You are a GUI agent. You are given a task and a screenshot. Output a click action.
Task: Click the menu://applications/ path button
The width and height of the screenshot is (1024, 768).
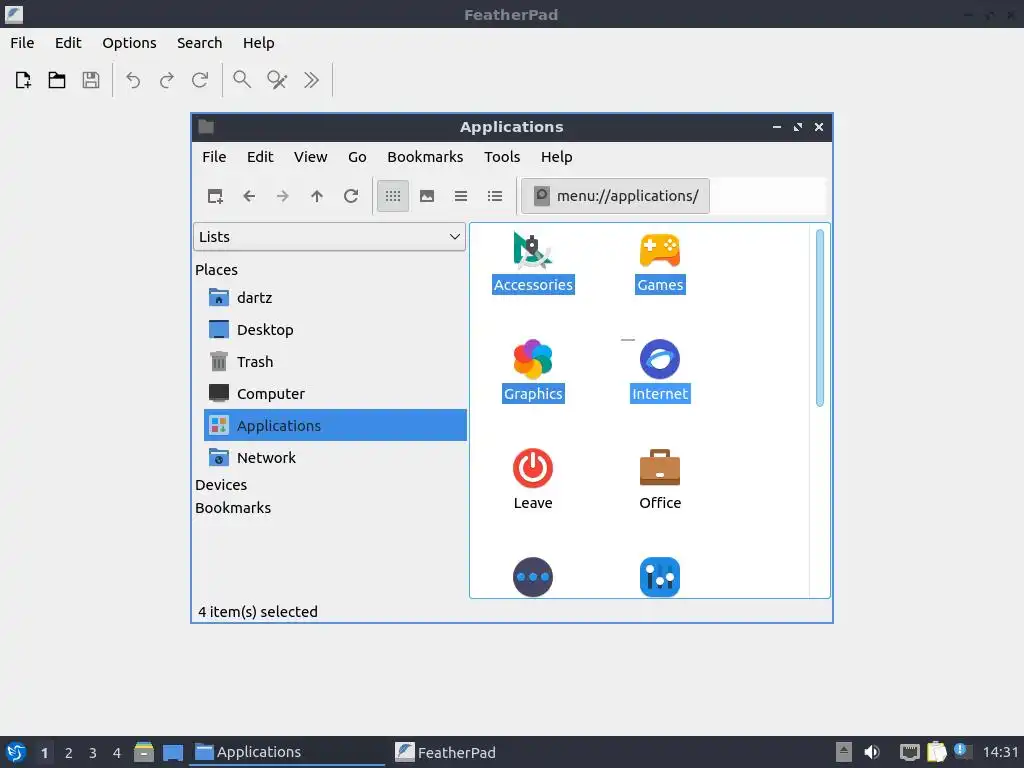click(x=616, y=196)
